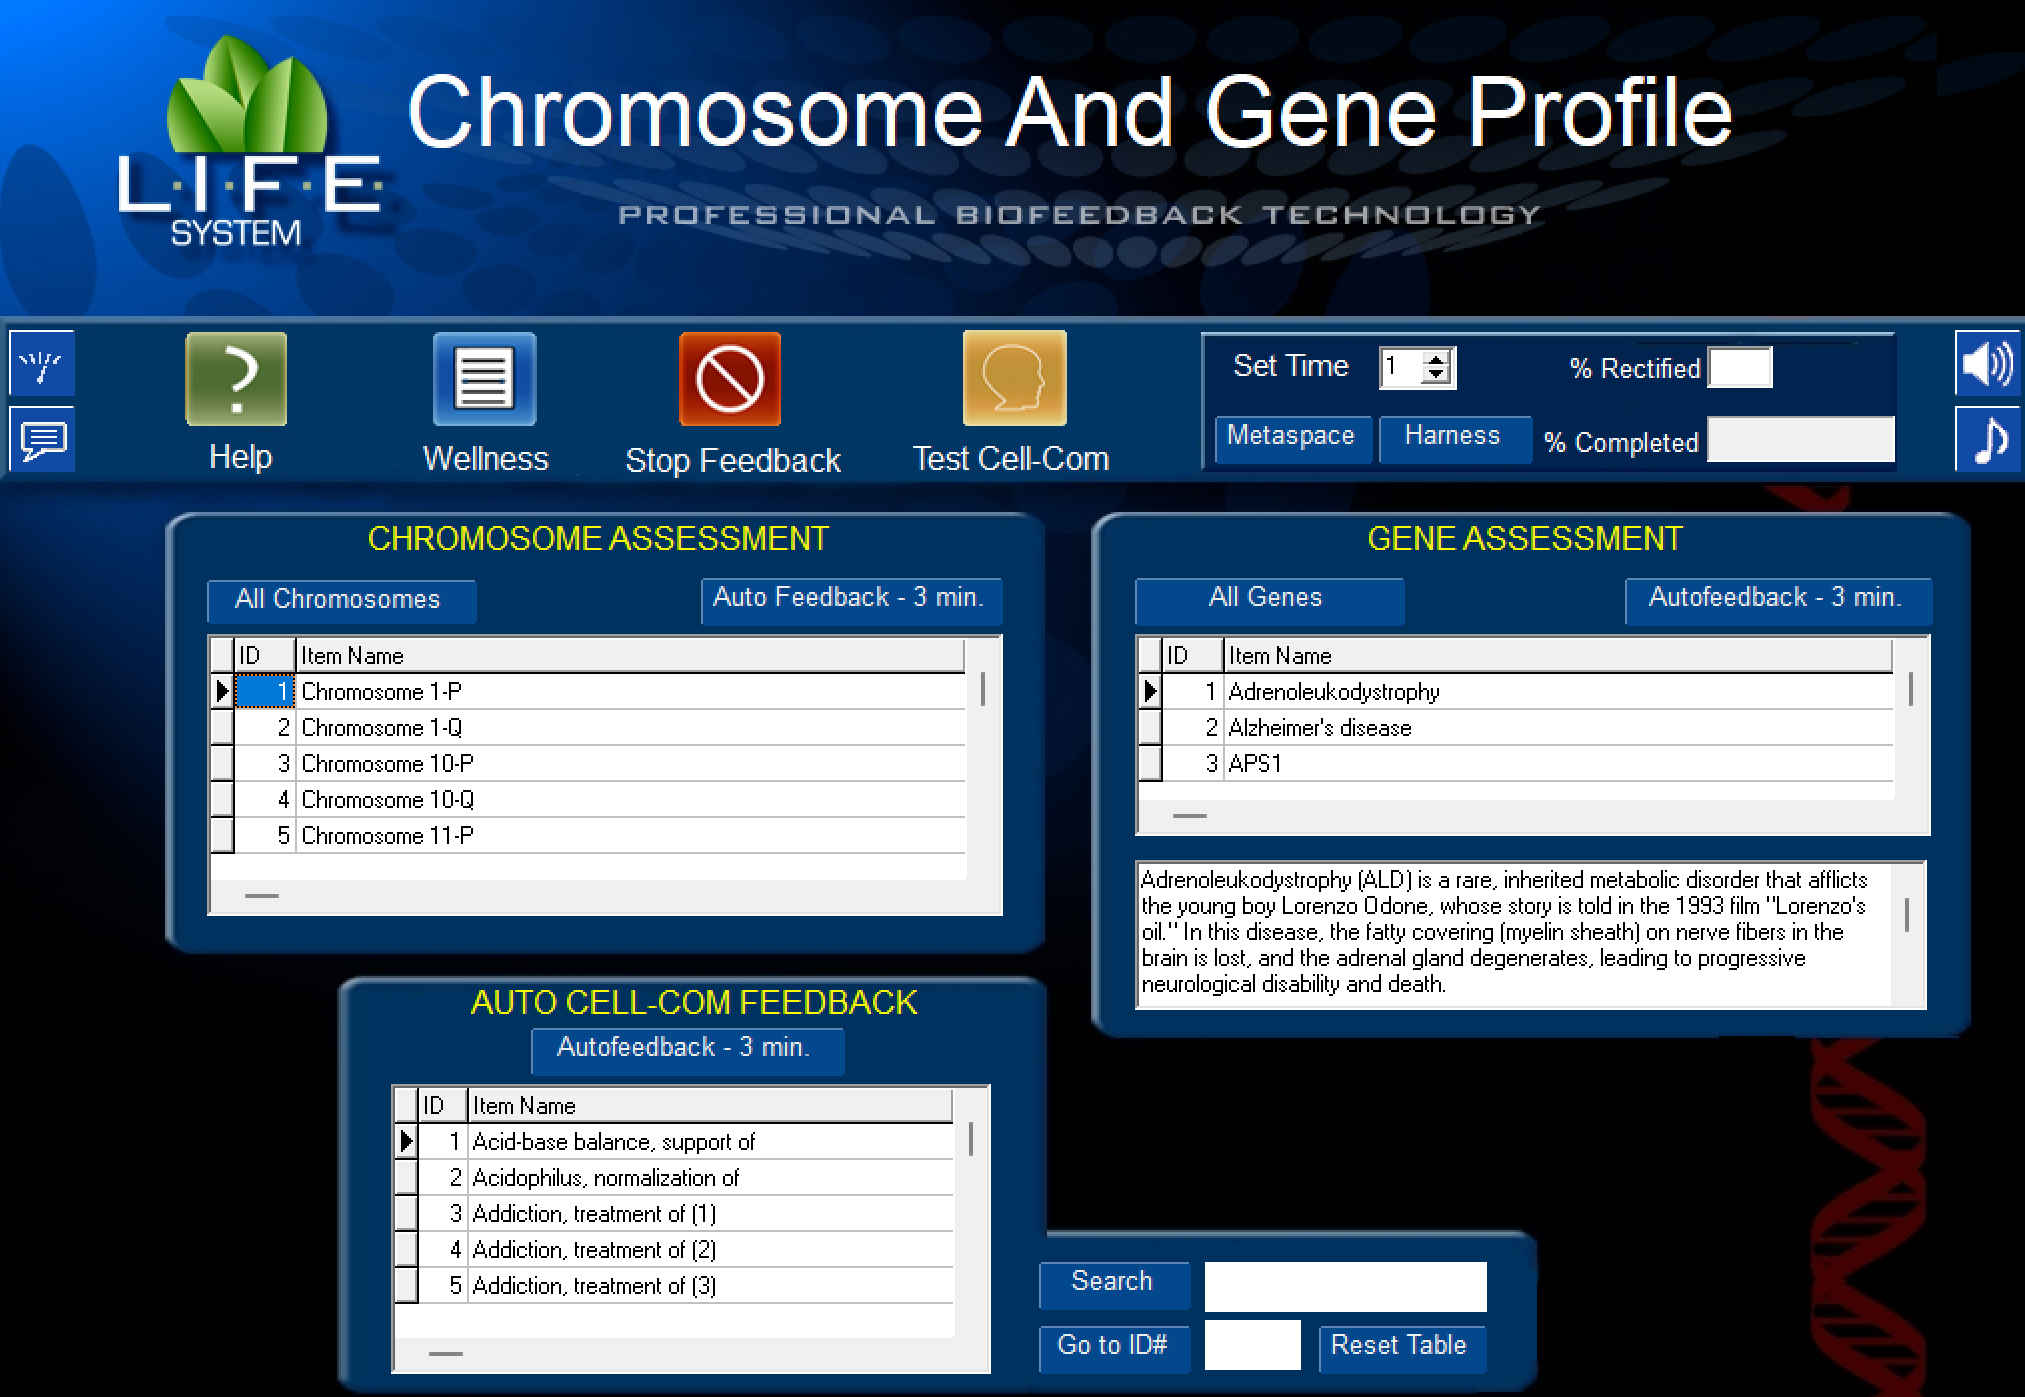The image size is (2025, 1397).
Task: Click the music note icon
Action: pos(1987,439)
